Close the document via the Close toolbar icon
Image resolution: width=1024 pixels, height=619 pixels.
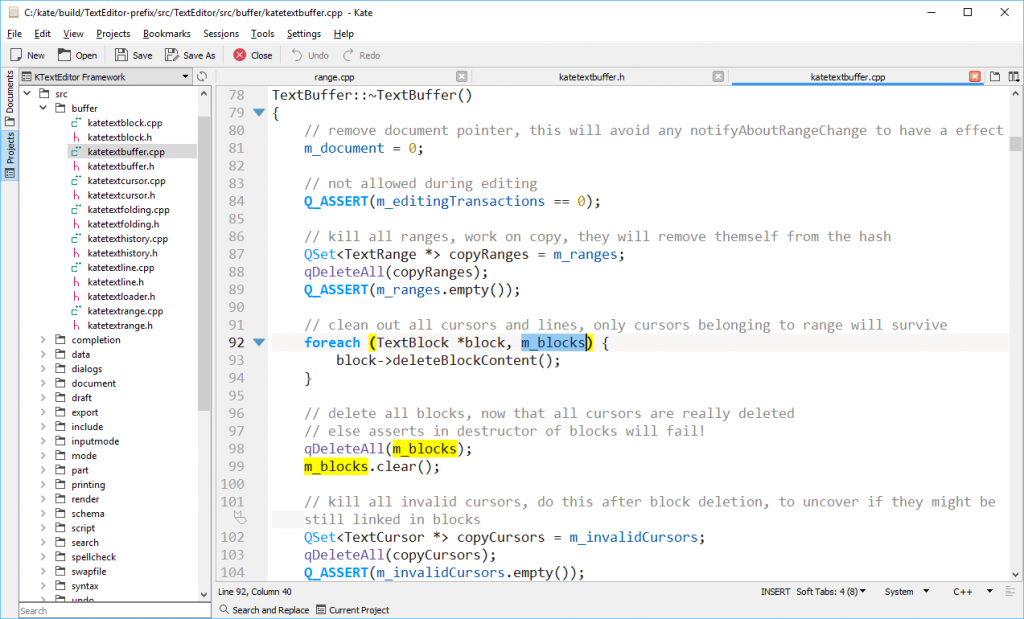click(x=251, y=55)
